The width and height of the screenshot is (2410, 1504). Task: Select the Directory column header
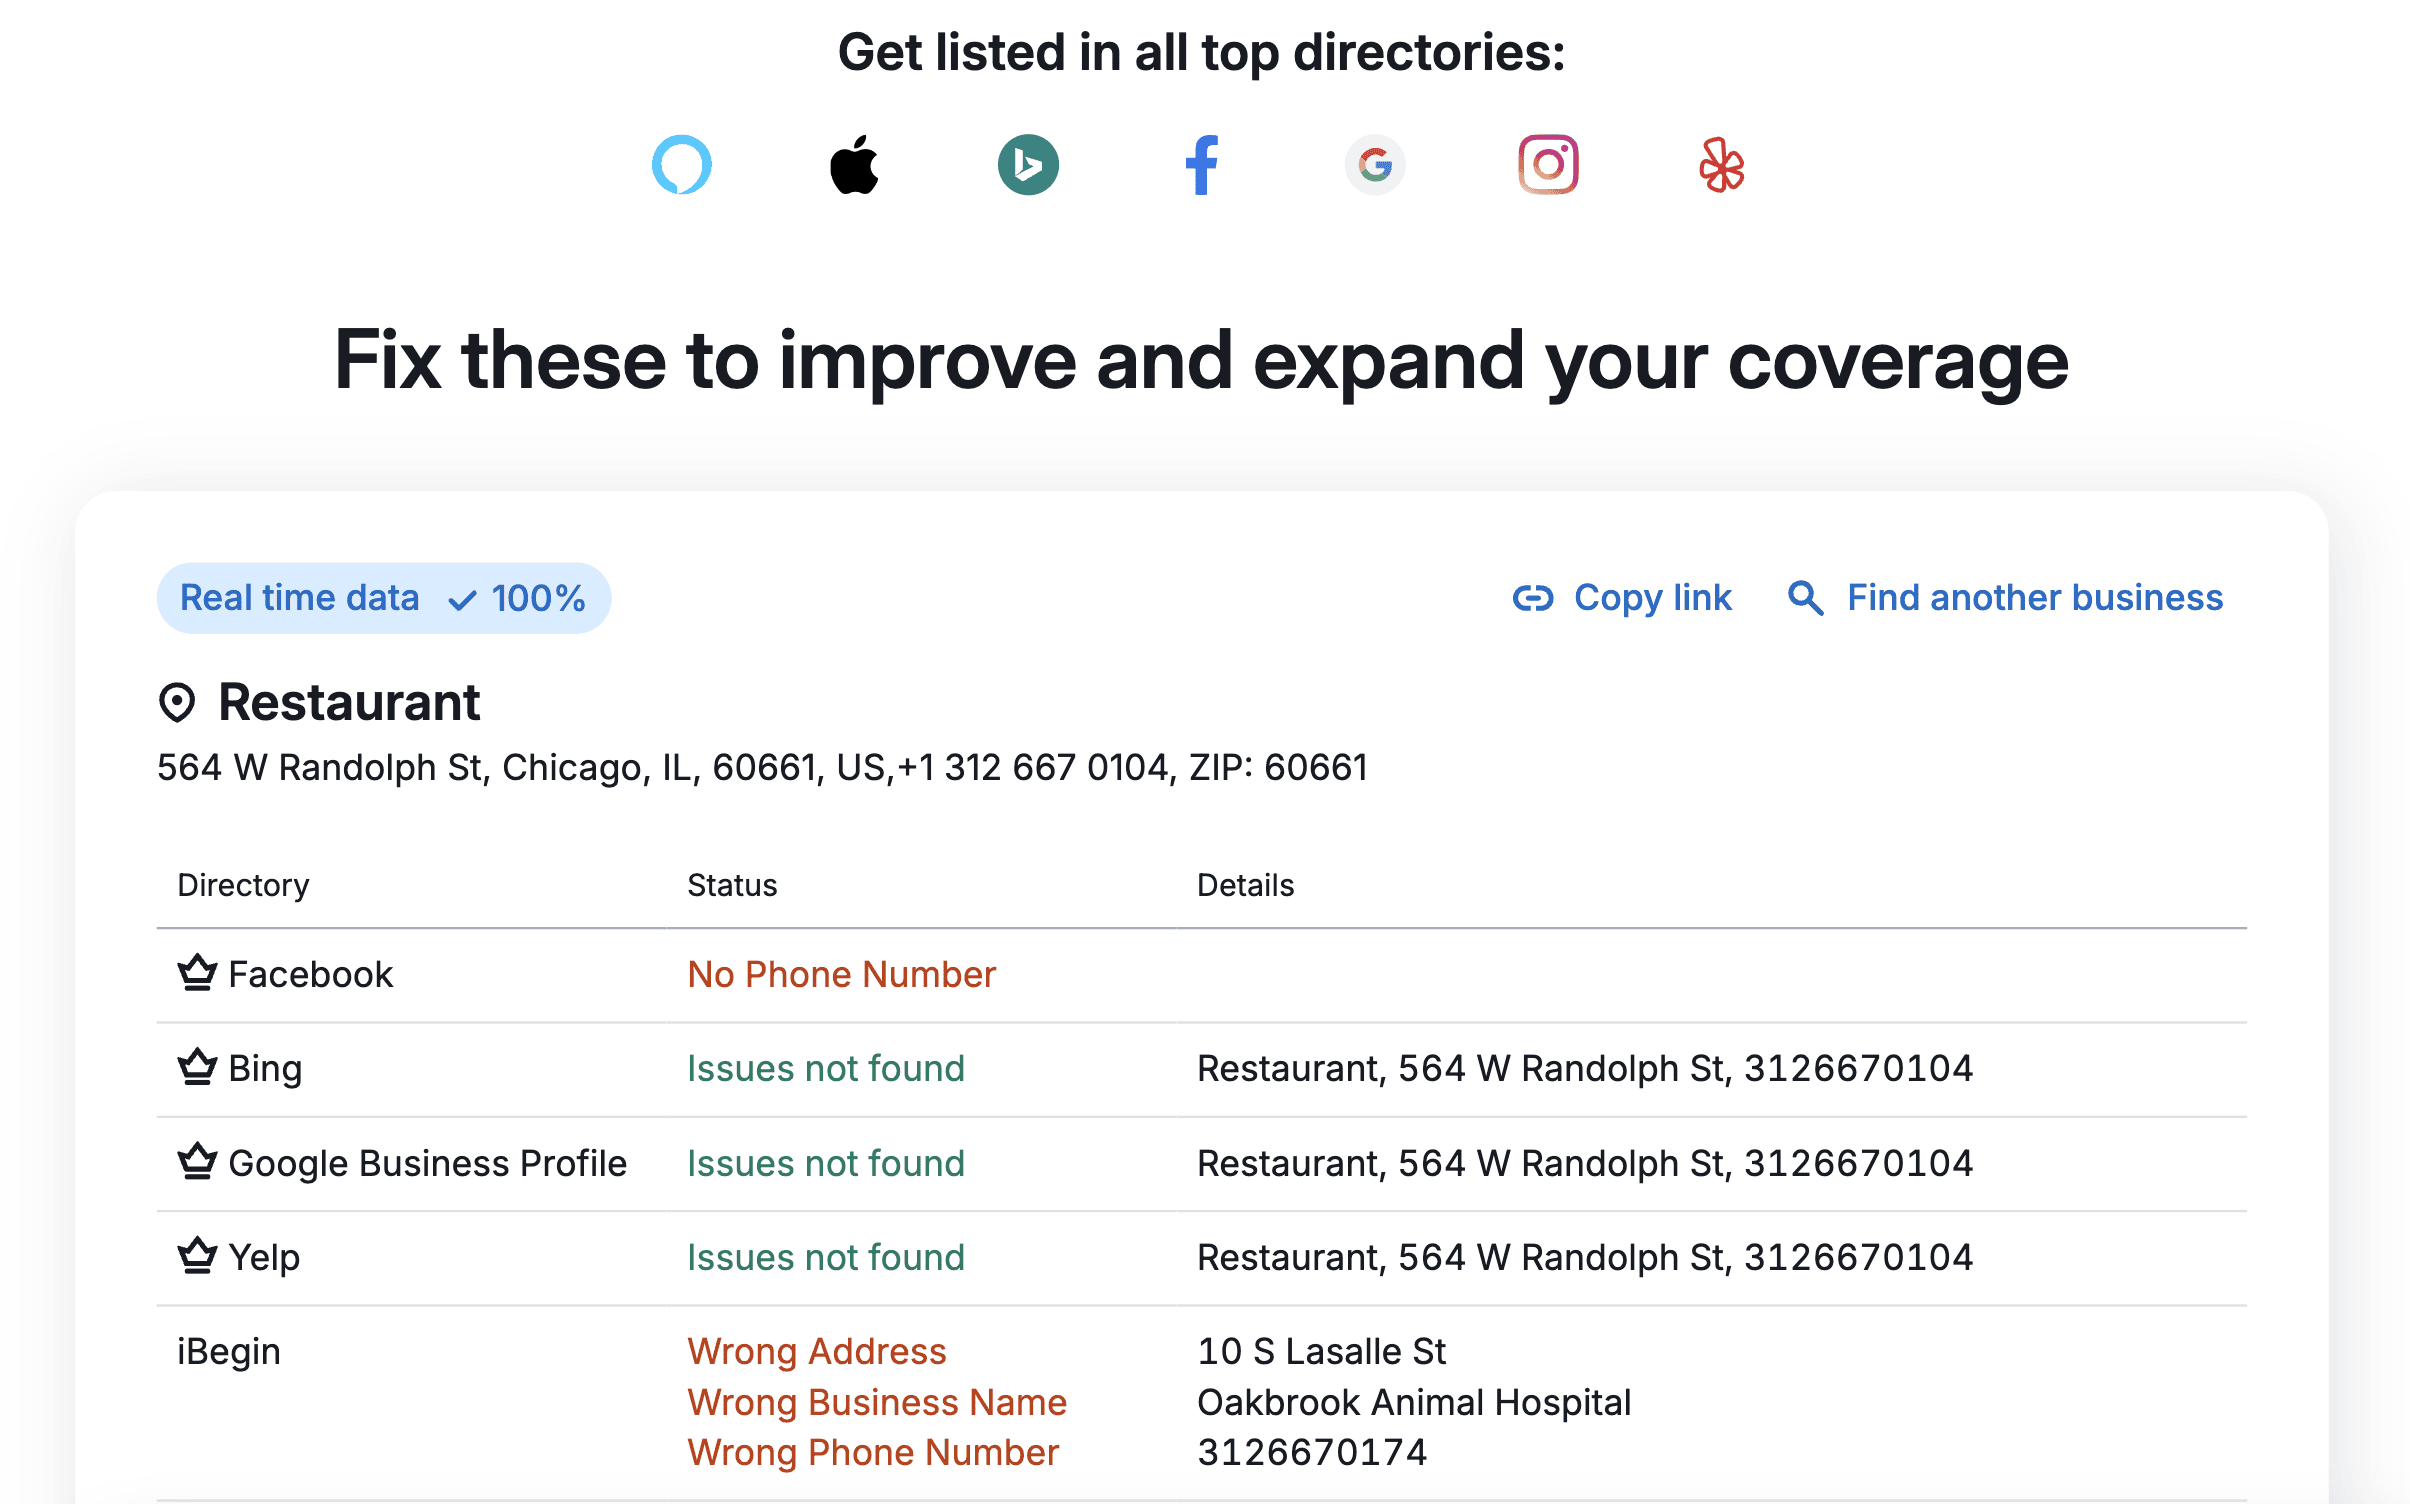click(x=244, y=885)
